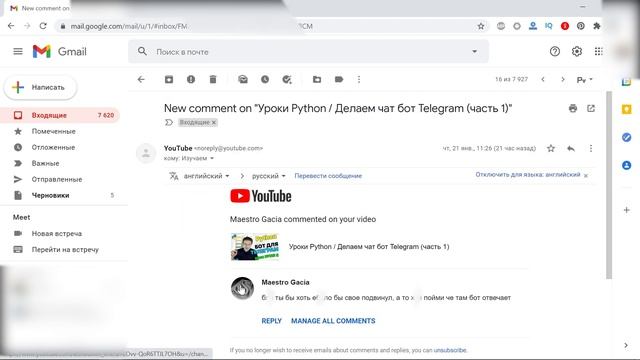The width and height of the screenshot is (640, 360).
Task: Click the sender's profile picture placeholder
Action: tap(146, 153)
